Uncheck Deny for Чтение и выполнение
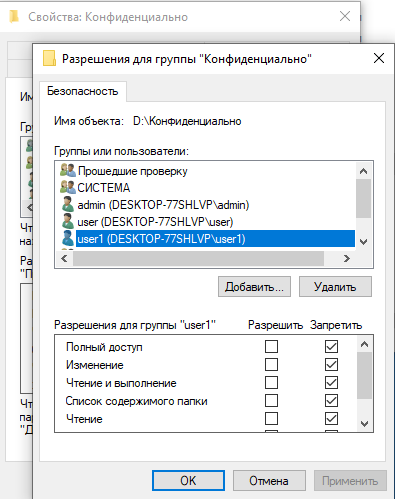 pos(331,382)
